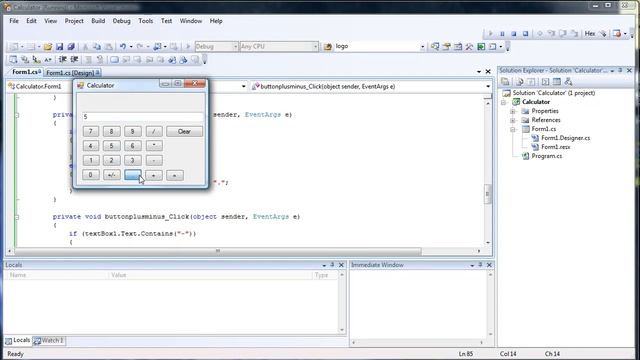Expand the References node in Solution Explorer
Viewport: 640px width, 360px height.
tap(513, 120)
